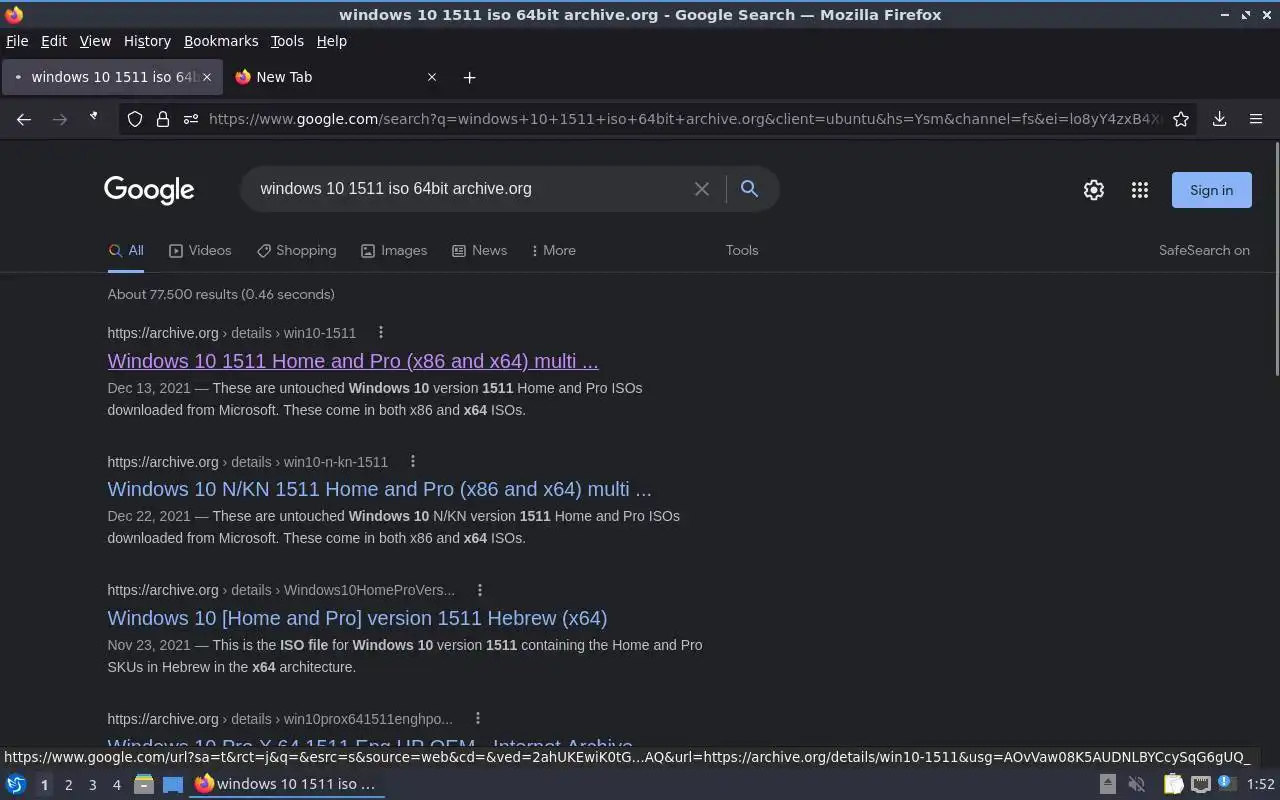Open the History menu
Screen dimensions: 1280x800
(147, 41)
